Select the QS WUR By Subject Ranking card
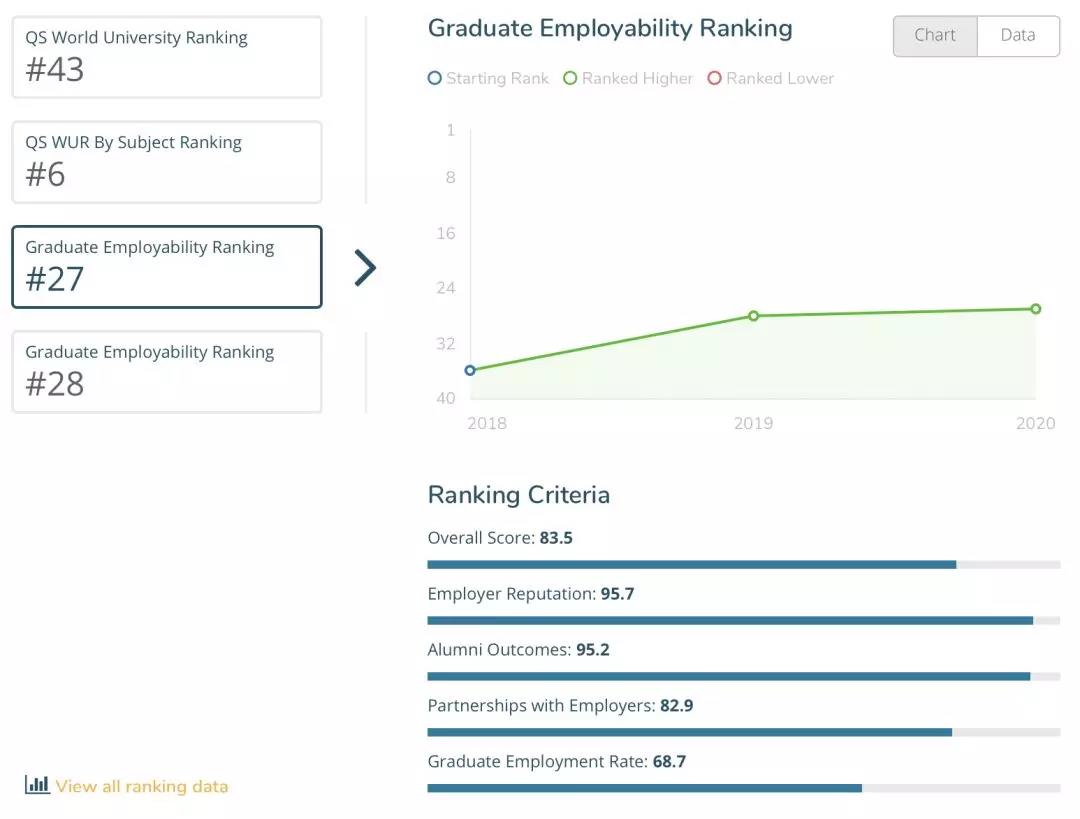Image resolution: width=1080 pixels, height=819 pixels. click(167, 162)
